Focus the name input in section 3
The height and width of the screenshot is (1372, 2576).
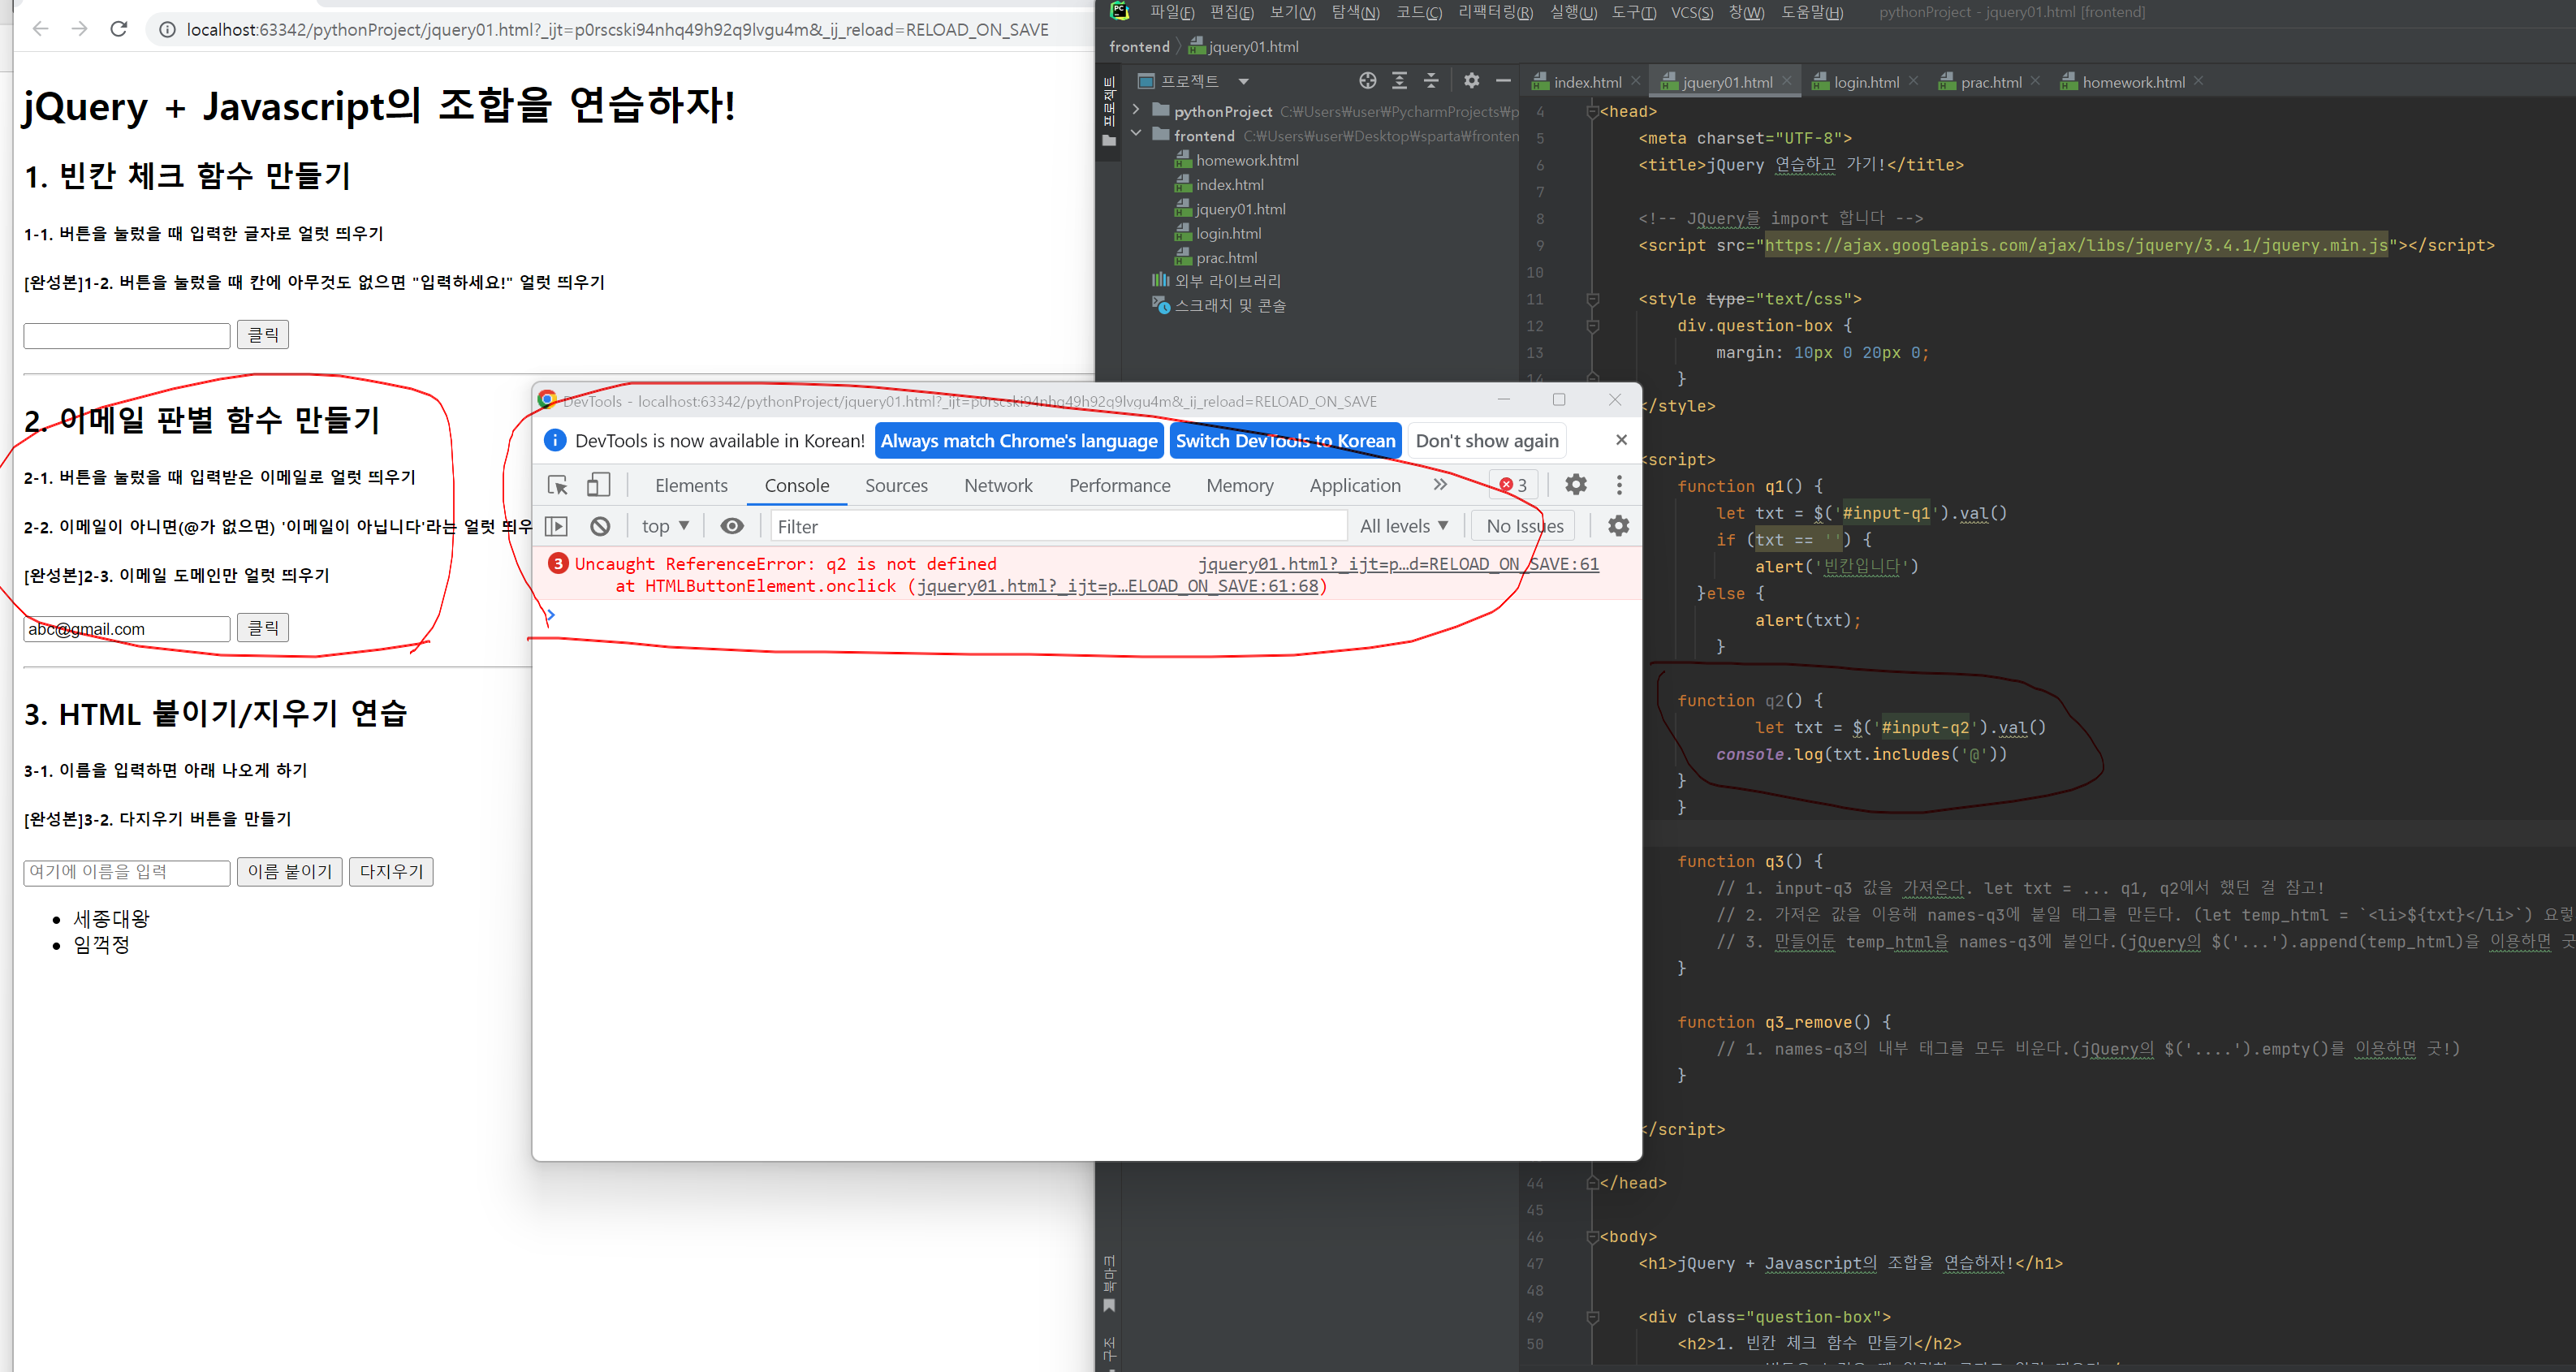click(x=127, y=872)
